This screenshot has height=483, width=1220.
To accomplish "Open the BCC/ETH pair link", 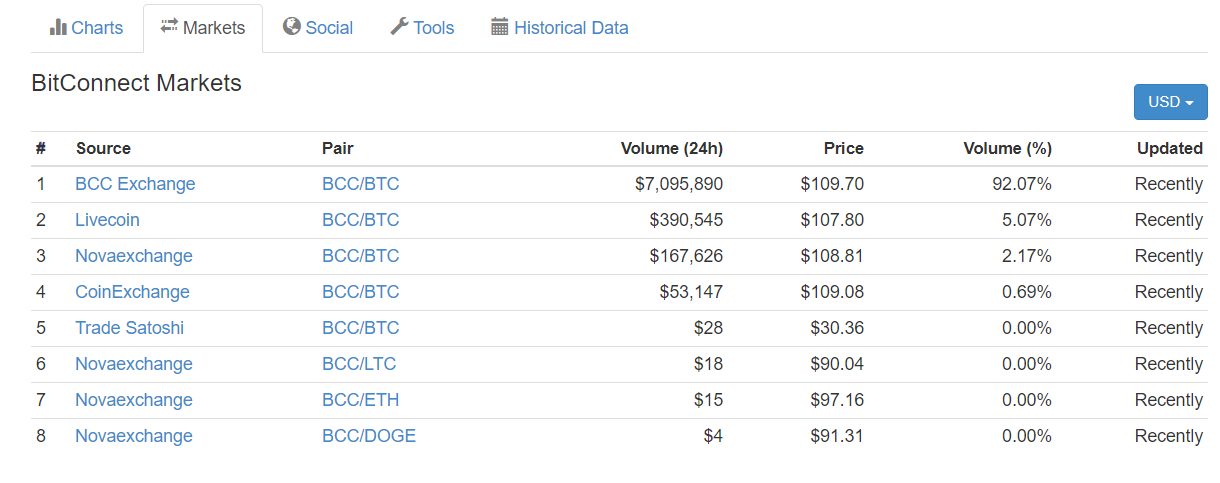I will pos(360,400).
